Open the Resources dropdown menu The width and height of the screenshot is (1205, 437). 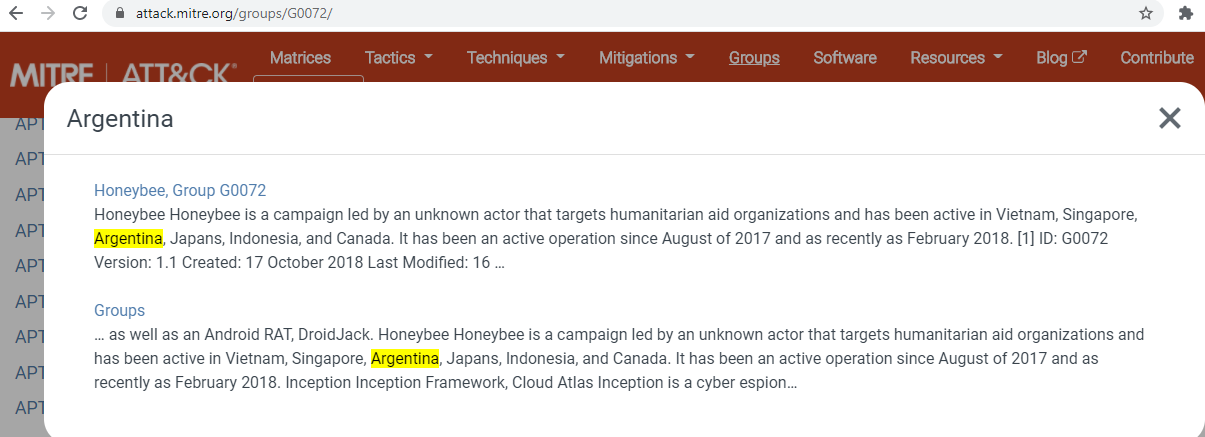click(956, 58)
